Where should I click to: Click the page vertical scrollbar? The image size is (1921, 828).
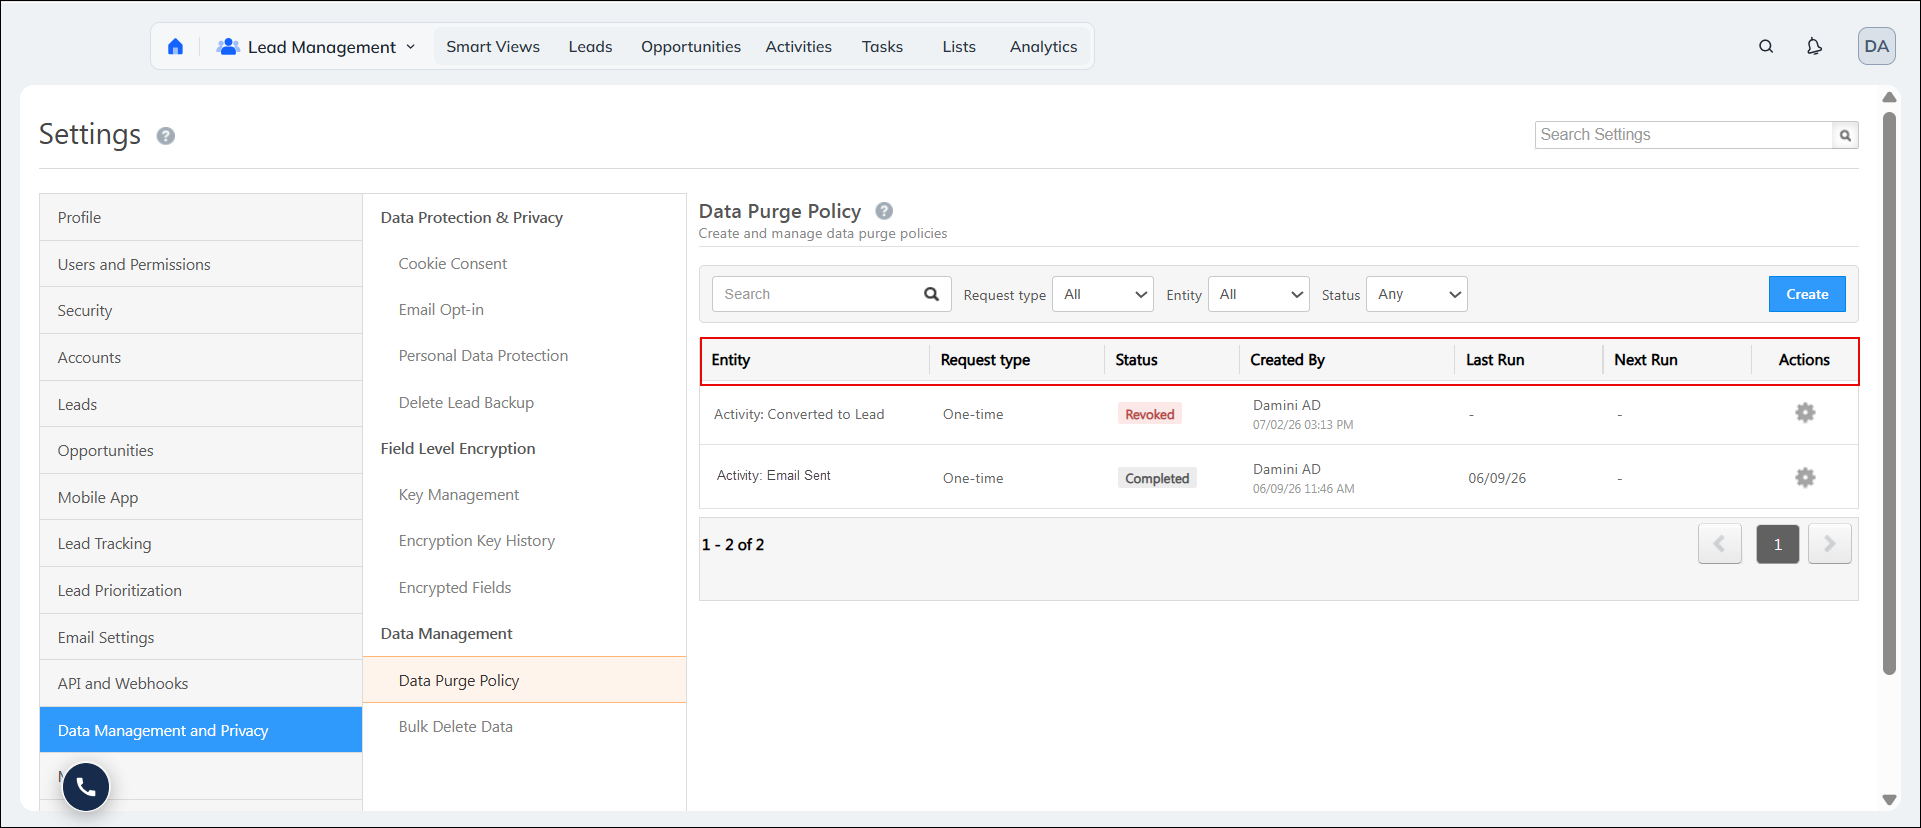1889,393
